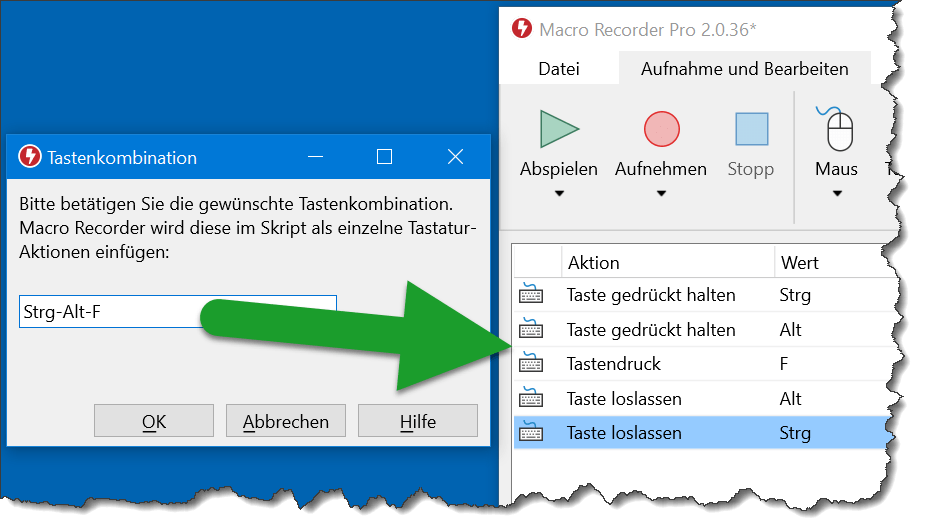Click Alt value in the second row
Viewport: 927px width, 532px height.
(x=790, y=329)
